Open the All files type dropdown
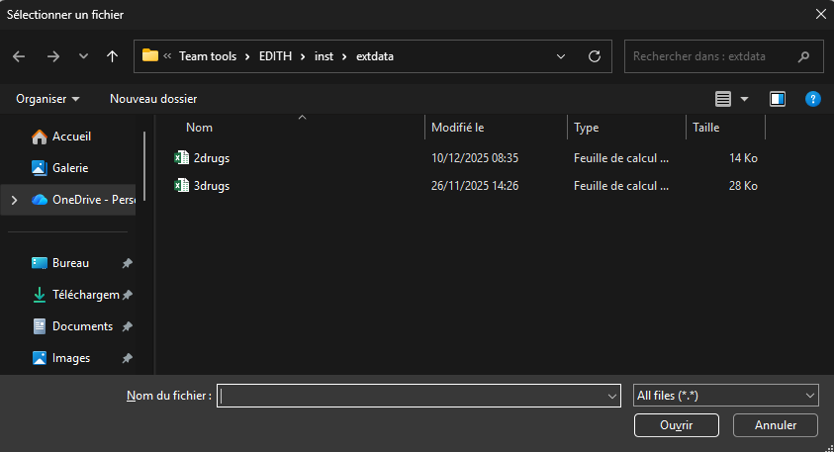Viewport: 834px width, 452px height. 726,396
